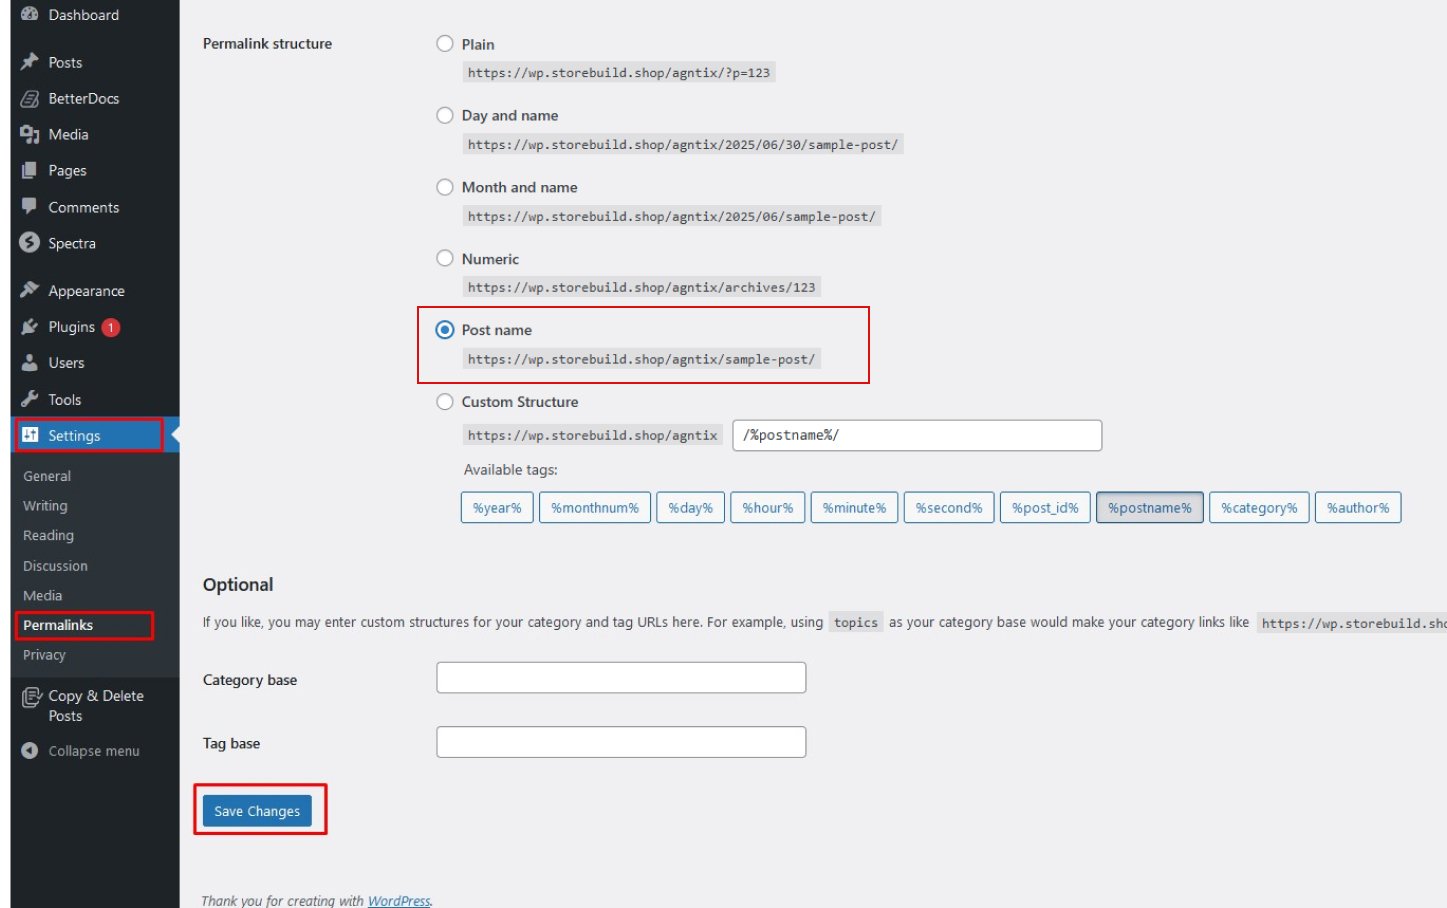Insert the %category% tag button
Viewport: 1447px width, 908px height.
tap(1258, 508)
